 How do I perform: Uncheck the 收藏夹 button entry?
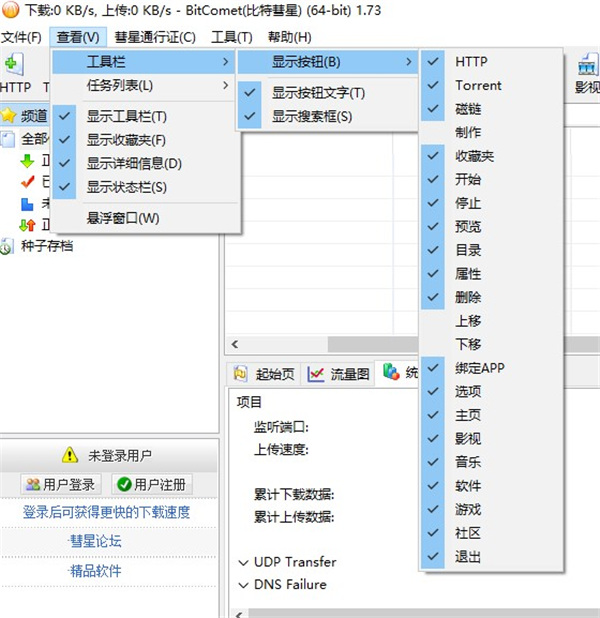(491, 156)
